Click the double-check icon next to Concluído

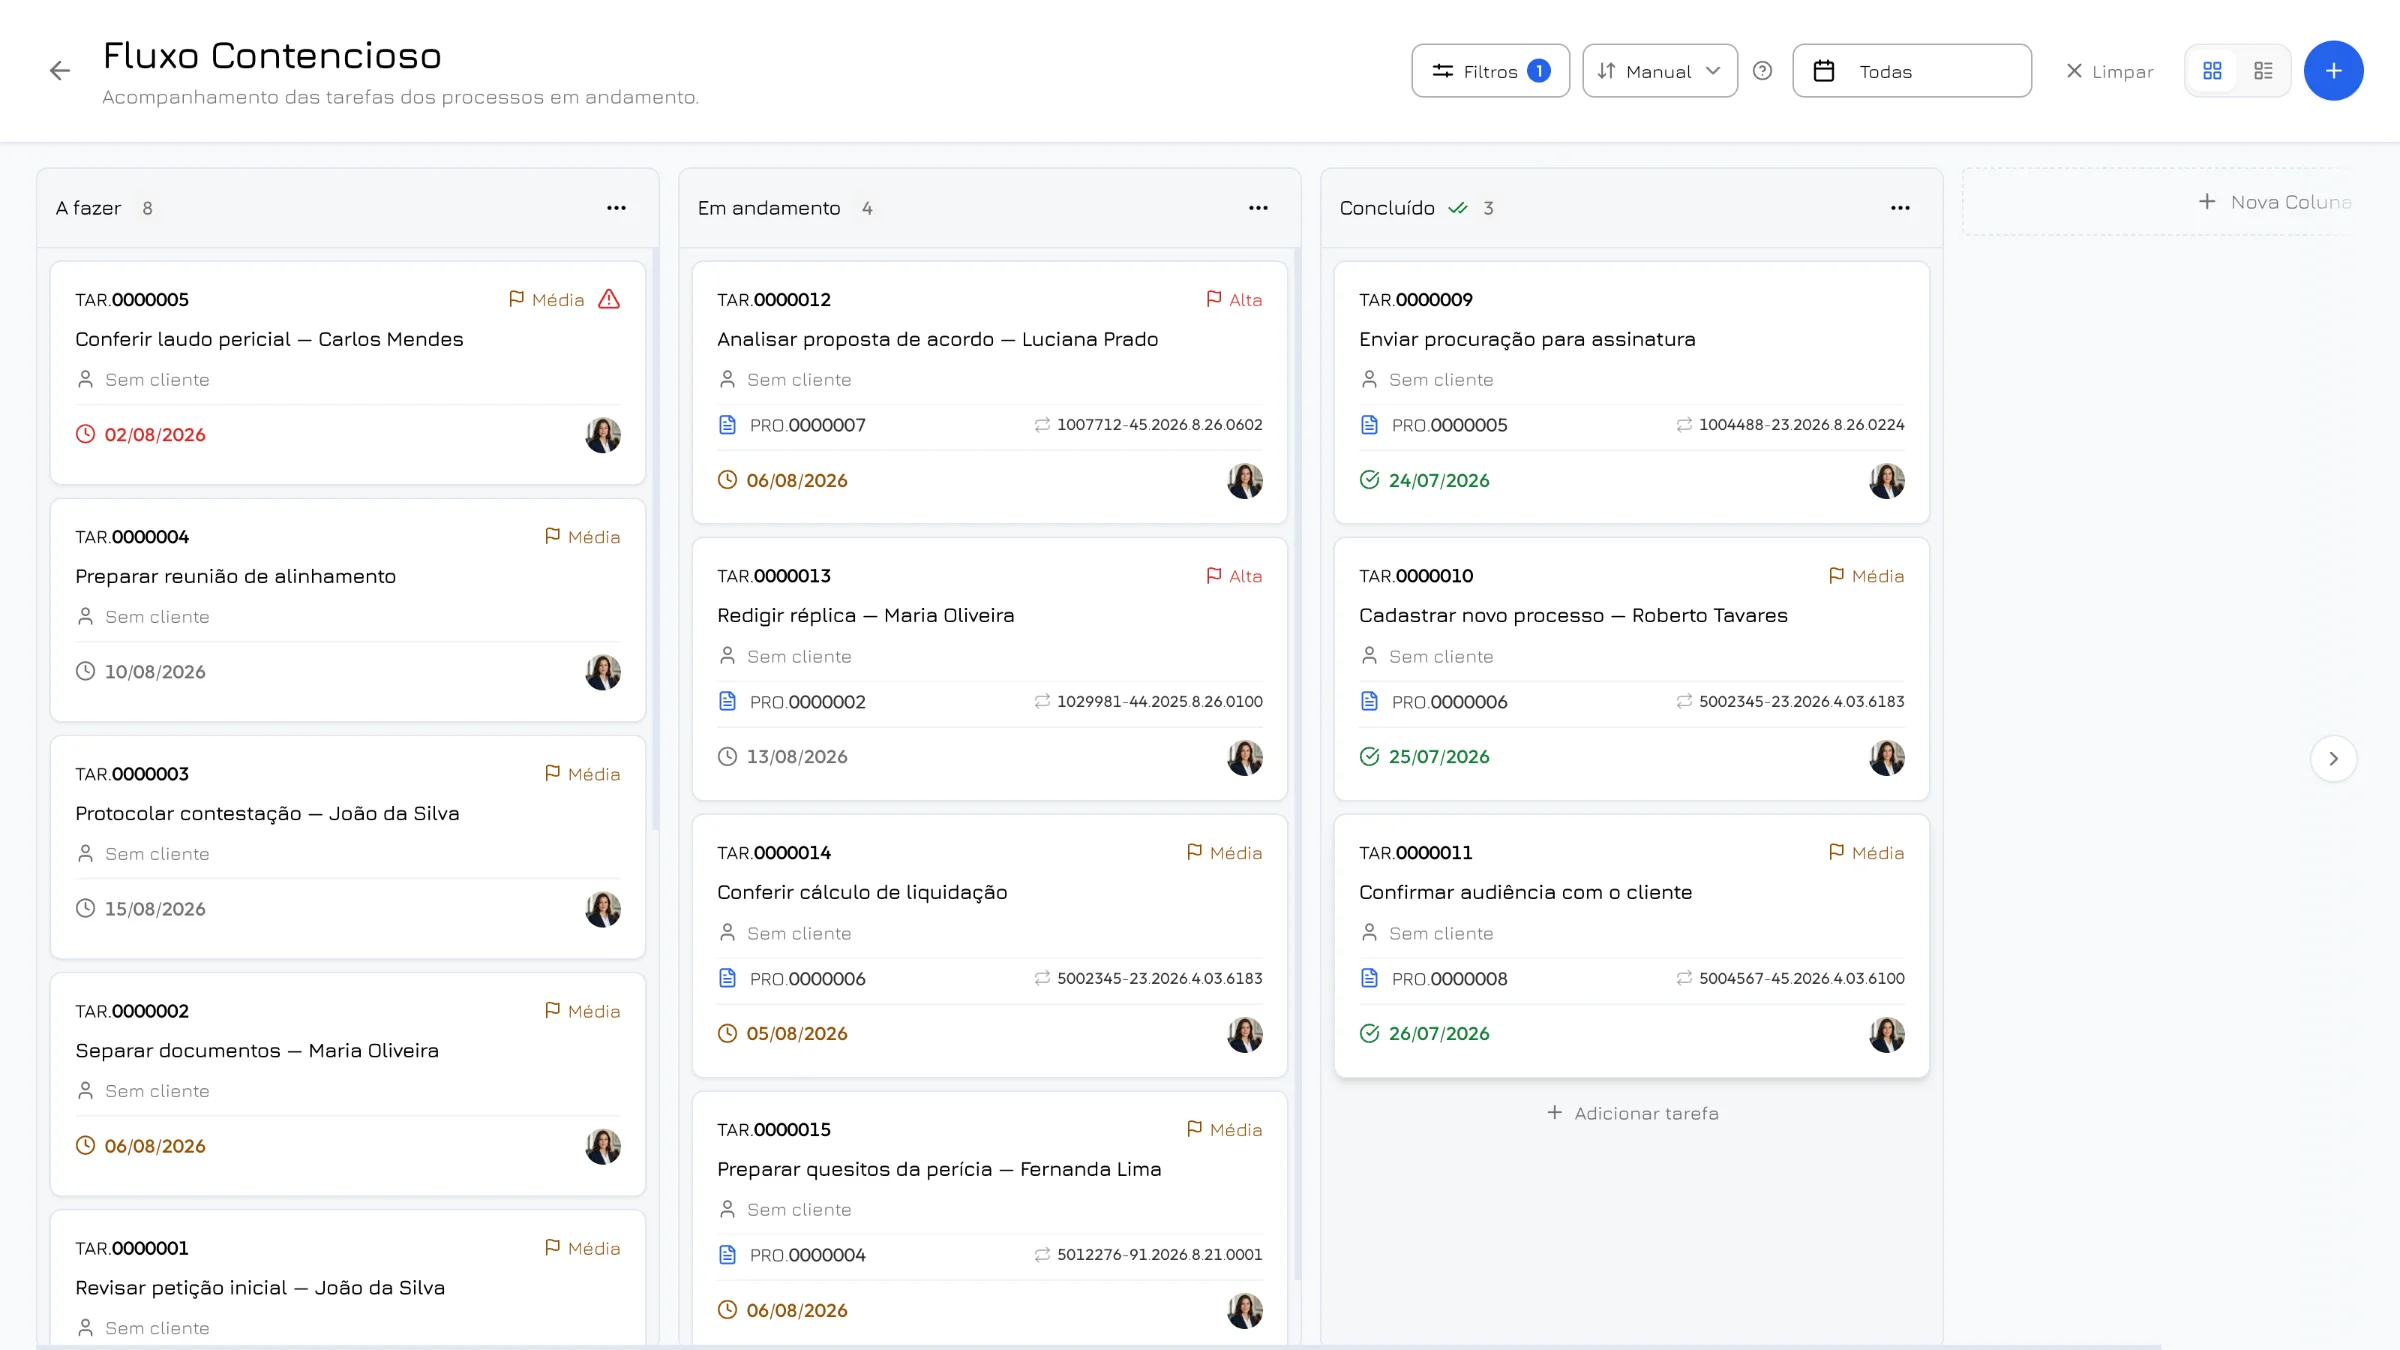(x=1458, y=208)
